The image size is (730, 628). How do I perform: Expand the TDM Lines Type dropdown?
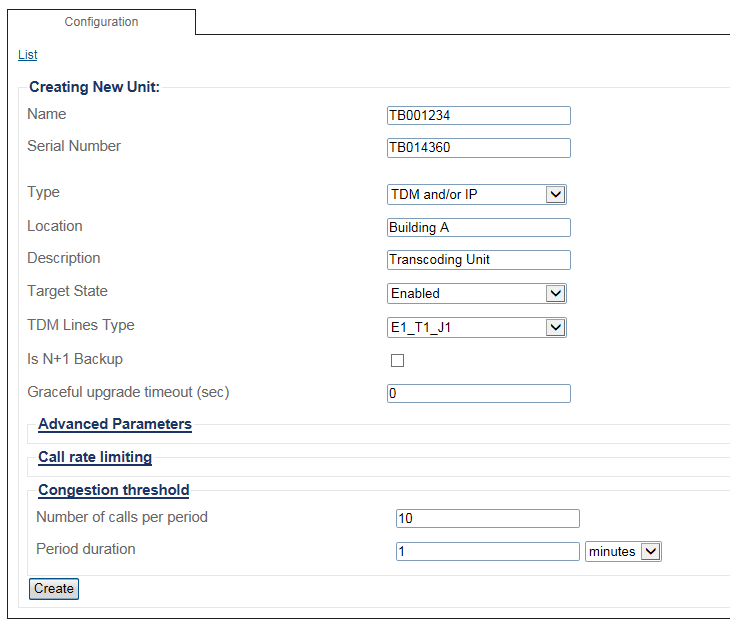point(477,327)
